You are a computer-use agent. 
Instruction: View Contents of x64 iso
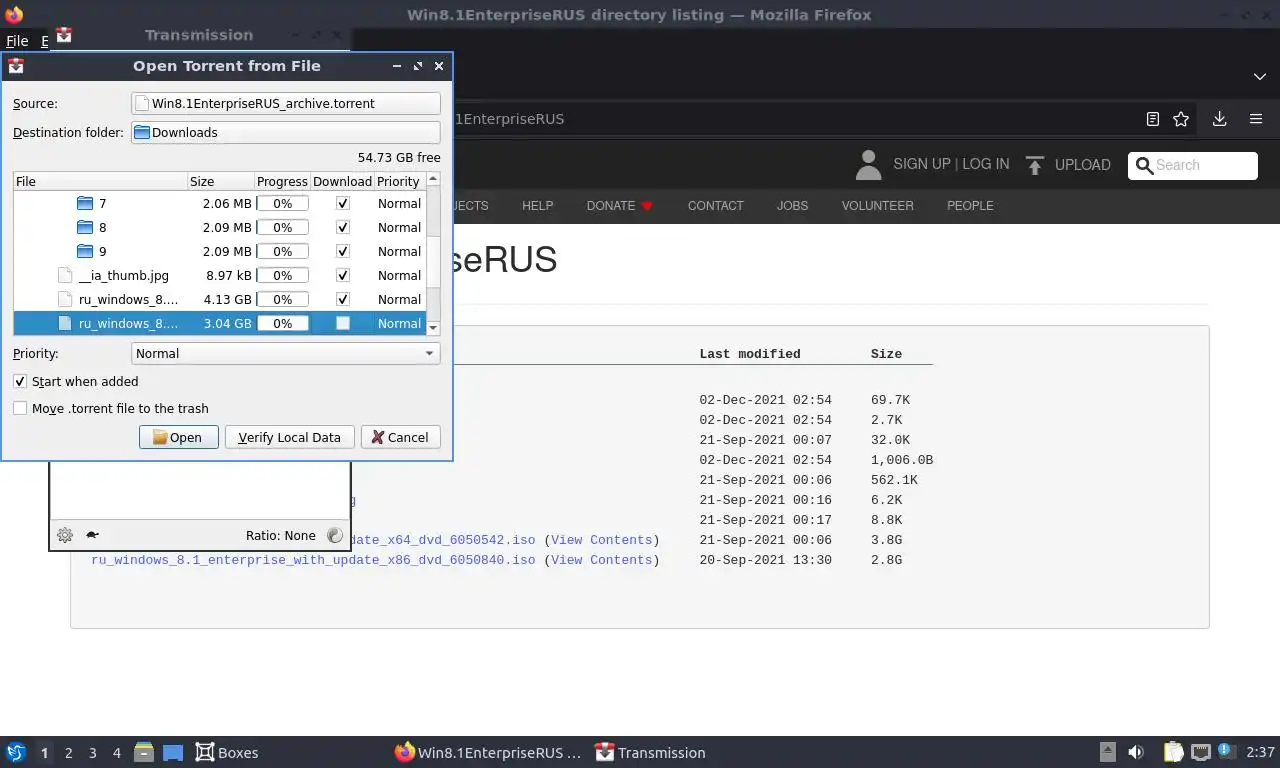(x=601, y=540)
